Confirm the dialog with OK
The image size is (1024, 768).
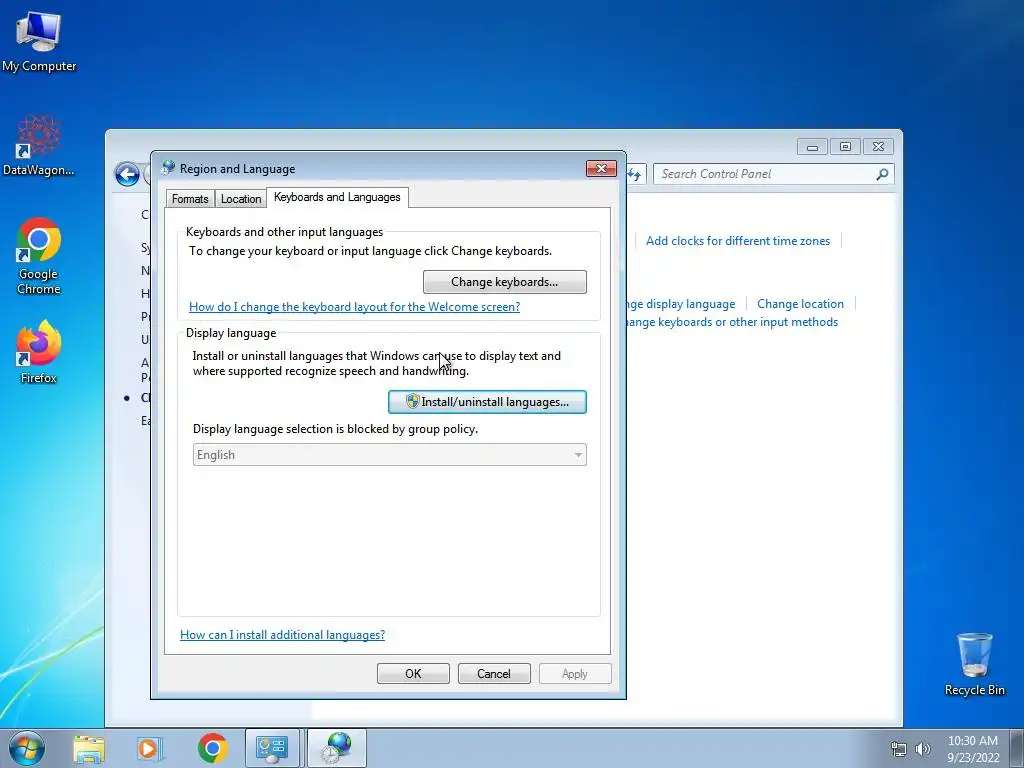point(413,674)
